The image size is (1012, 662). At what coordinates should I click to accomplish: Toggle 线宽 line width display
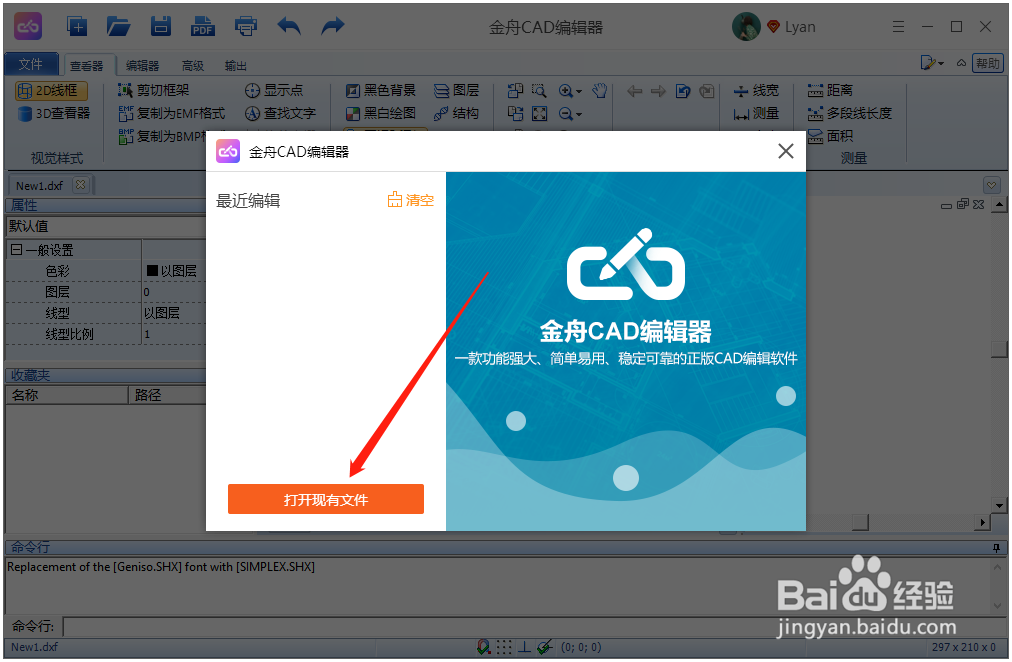756,90
